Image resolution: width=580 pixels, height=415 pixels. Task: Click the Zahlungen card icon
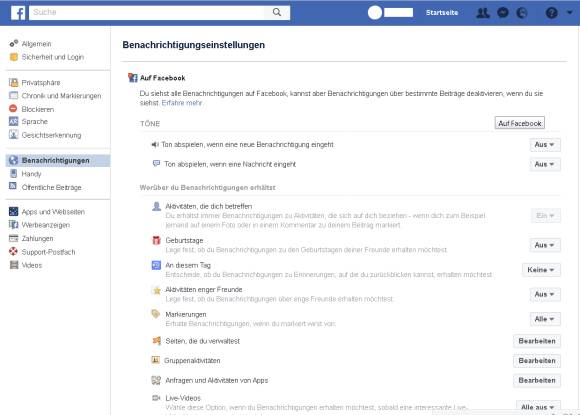13,238
